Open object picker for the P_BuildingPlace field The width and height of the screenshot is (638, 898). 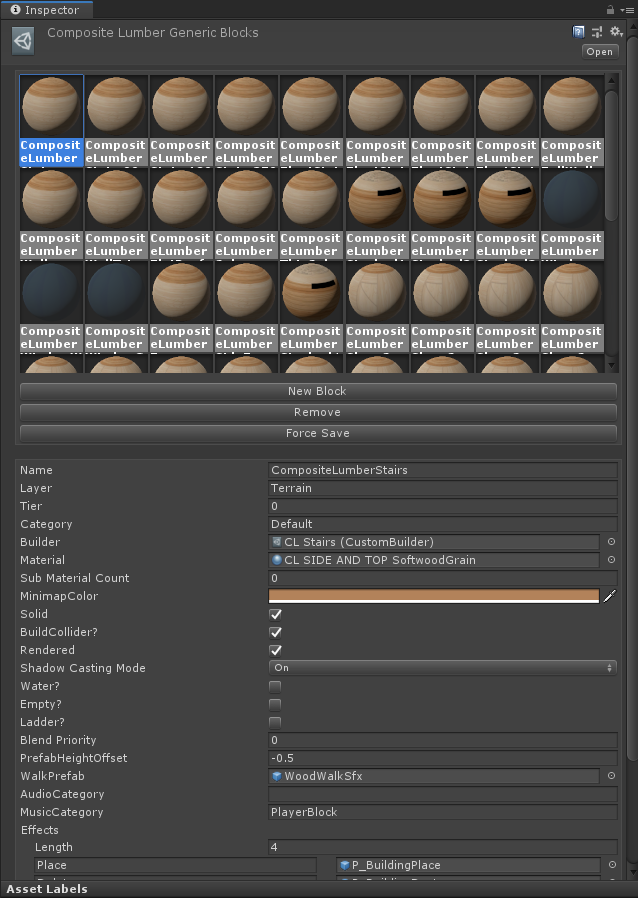click(612, 865)
